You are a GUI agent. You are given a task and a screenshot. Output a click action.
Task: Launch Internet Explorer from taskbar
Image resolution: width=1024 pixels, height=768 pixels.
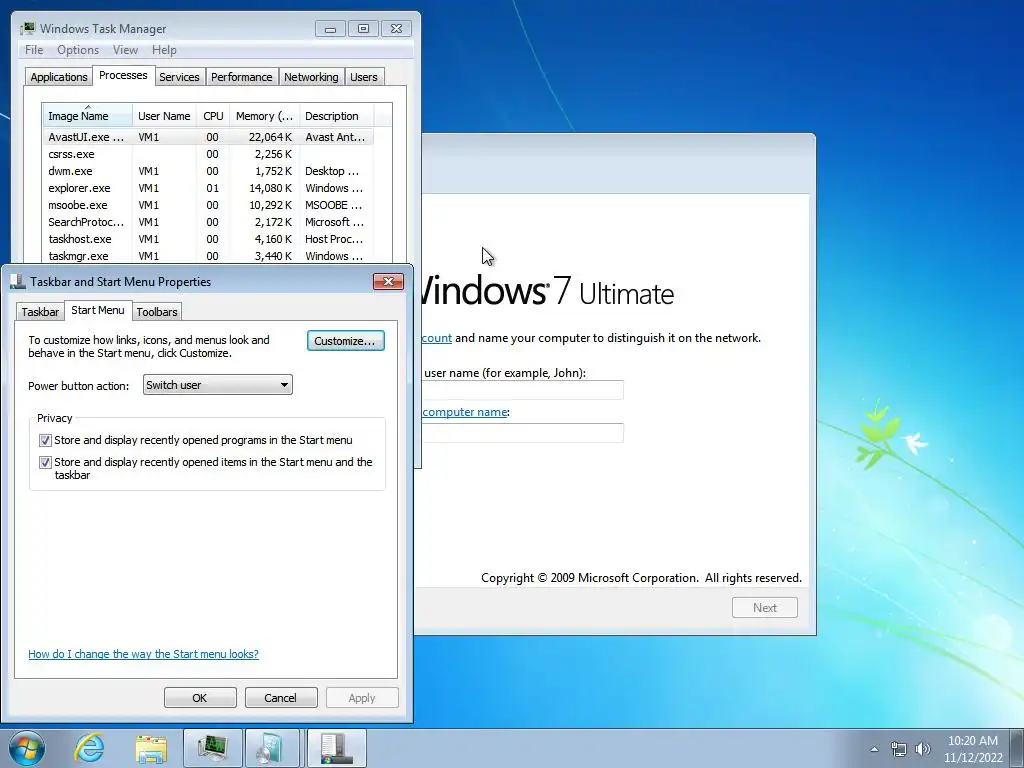pos(89,748)
